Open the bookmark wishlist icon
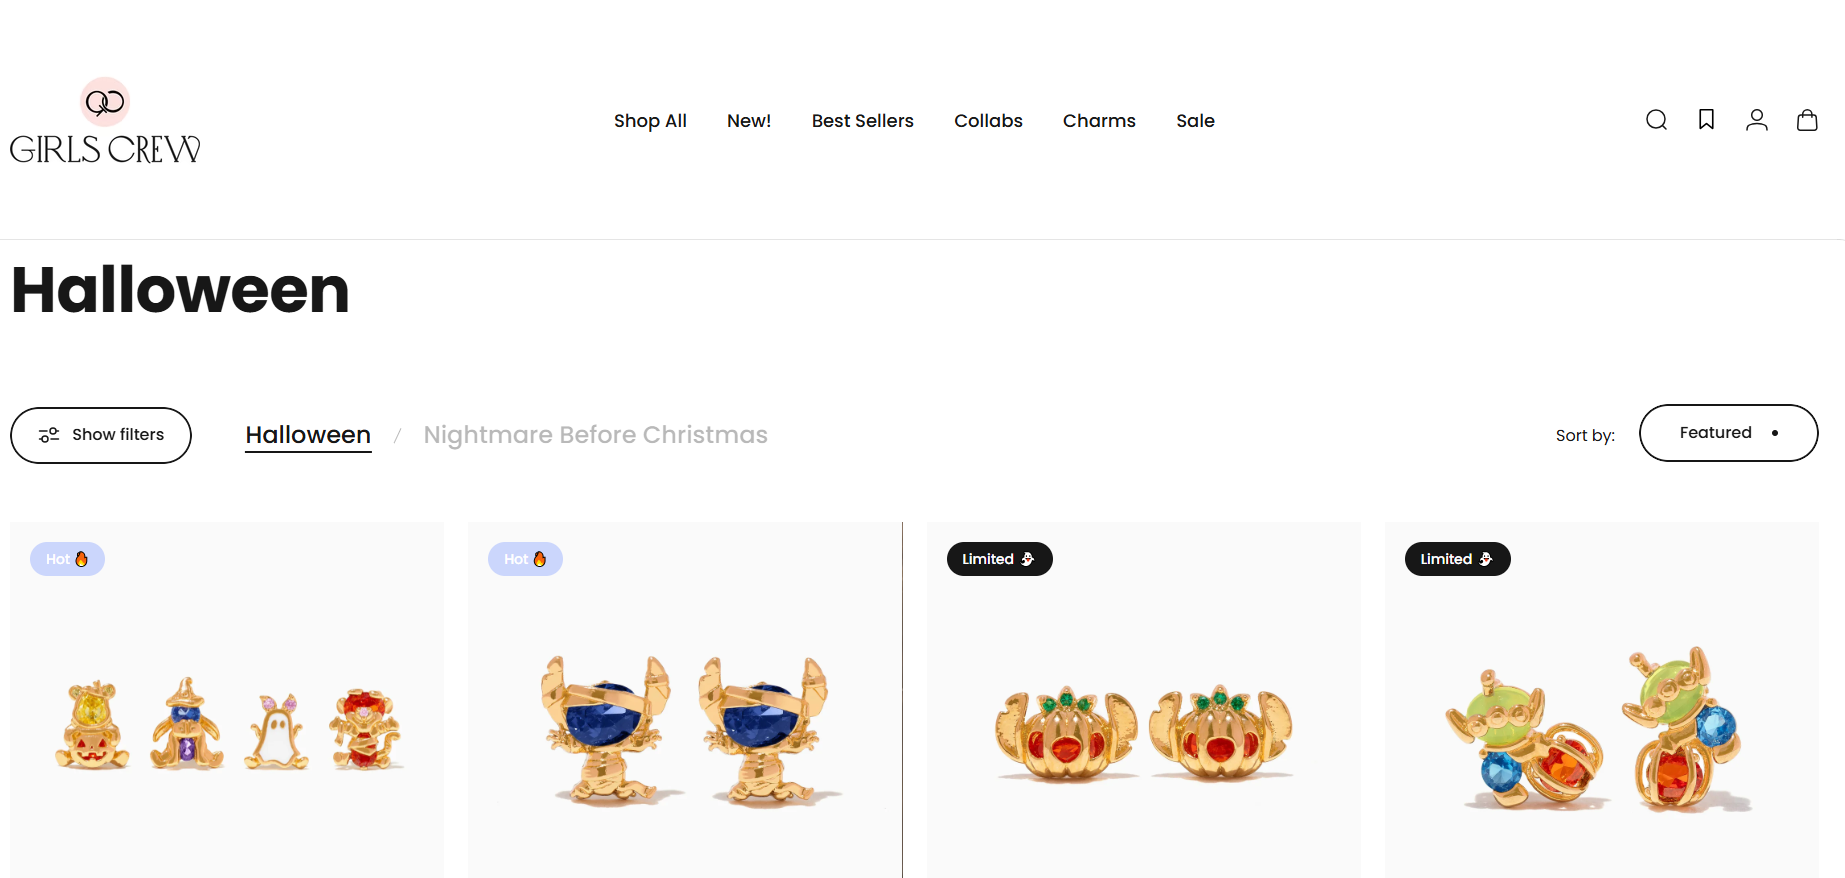 point(1706,120)
